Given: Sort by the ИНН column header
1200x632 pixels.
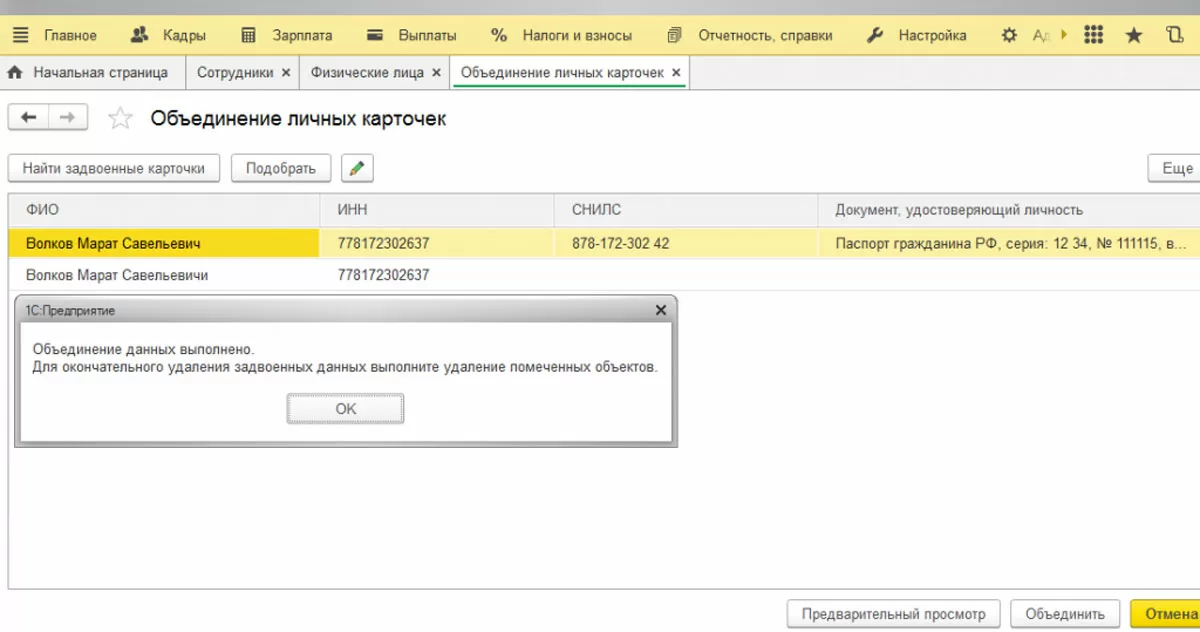Looking at the screenshot, I should tap(437, 210).
